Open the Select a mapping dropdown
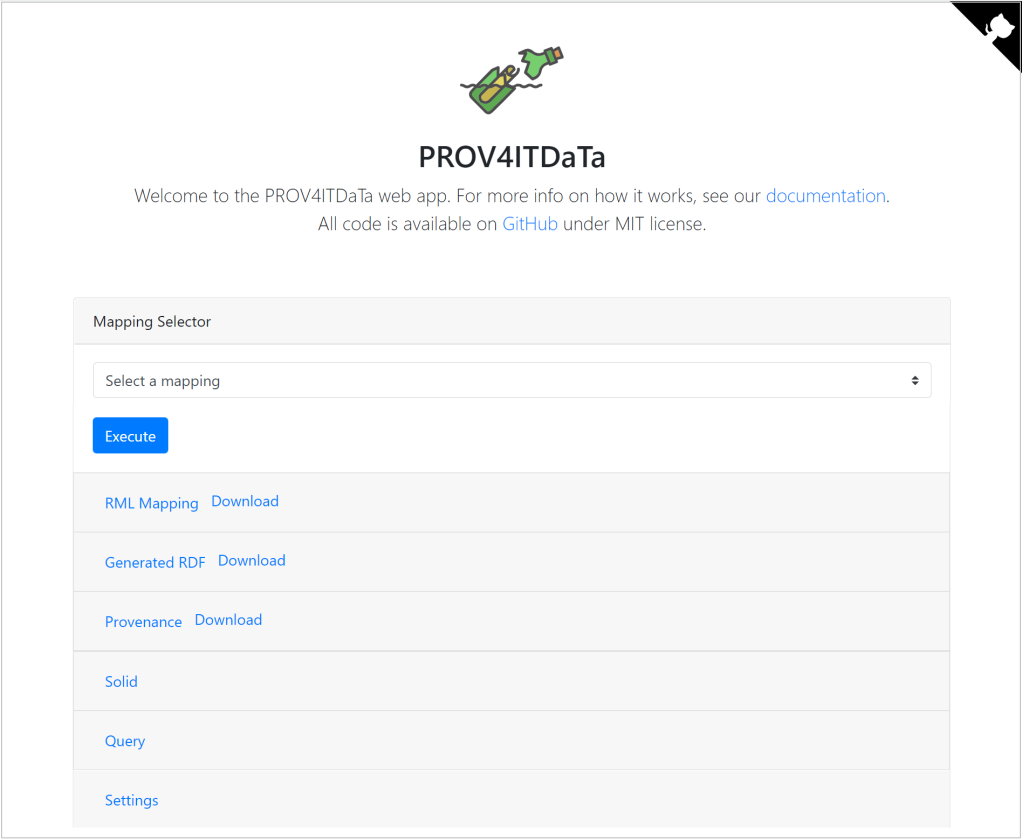 [512, 380]
